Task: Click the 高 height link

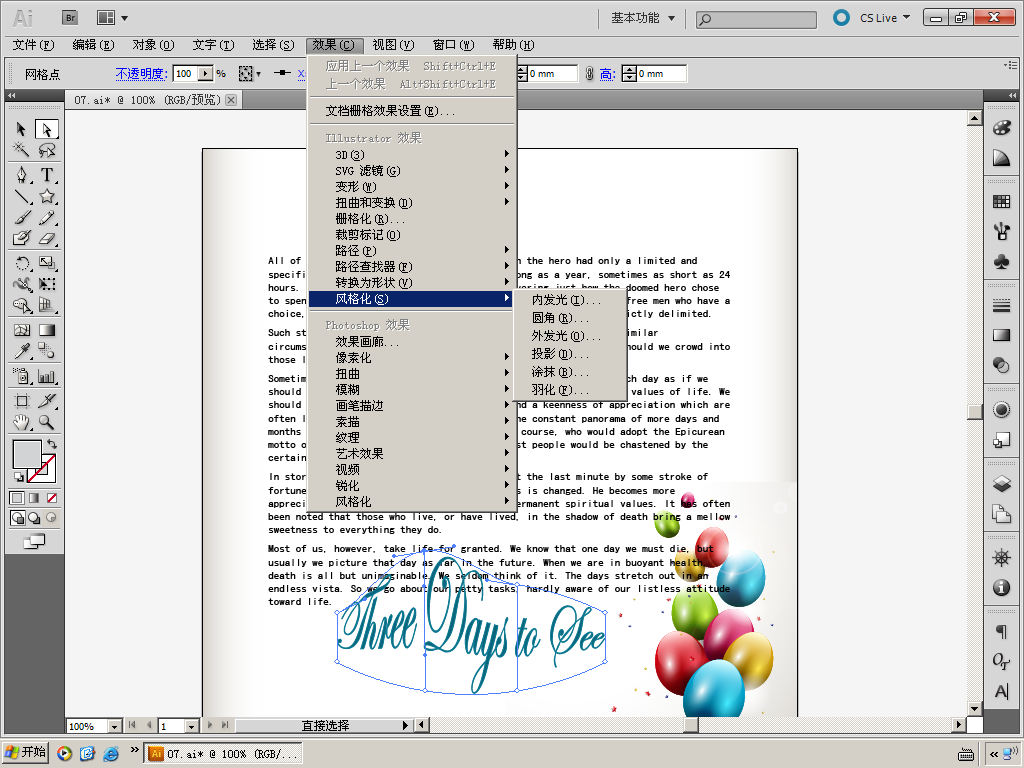Action: pos(607,74)
